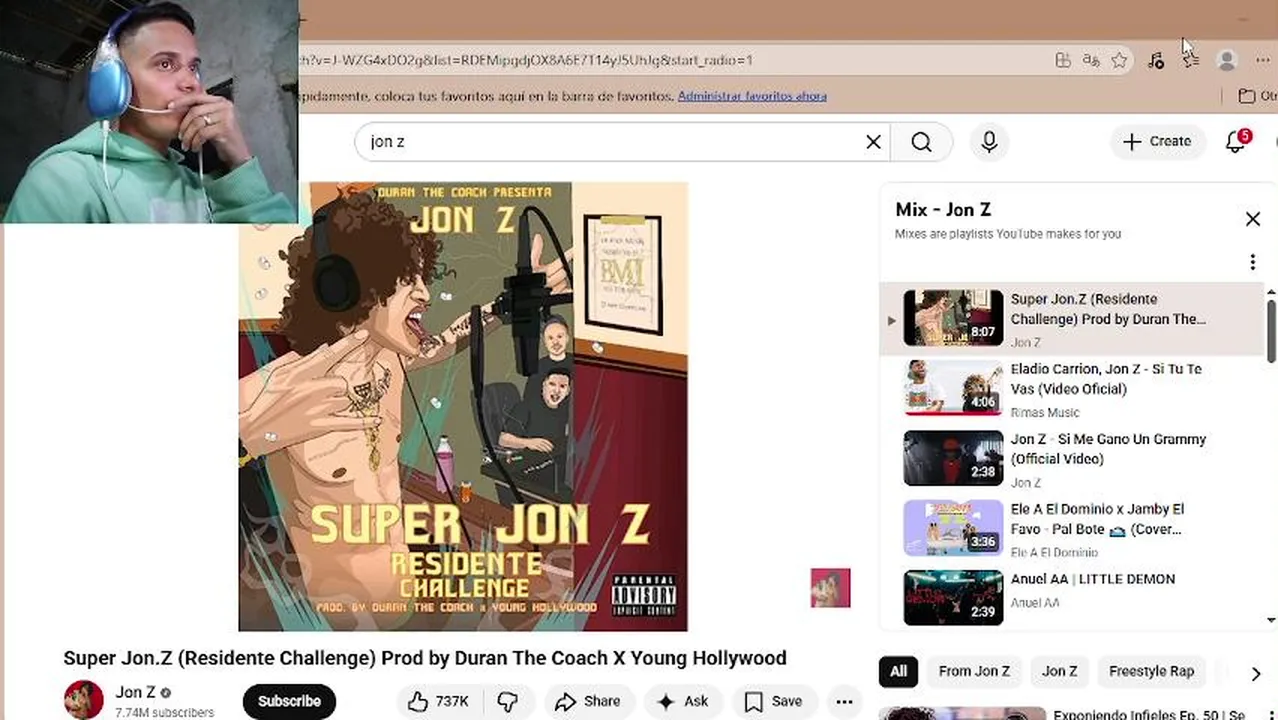Select the Jon Z filter chip
This screenshot has height=720, width=1278.
click(x=1059, y=671)
